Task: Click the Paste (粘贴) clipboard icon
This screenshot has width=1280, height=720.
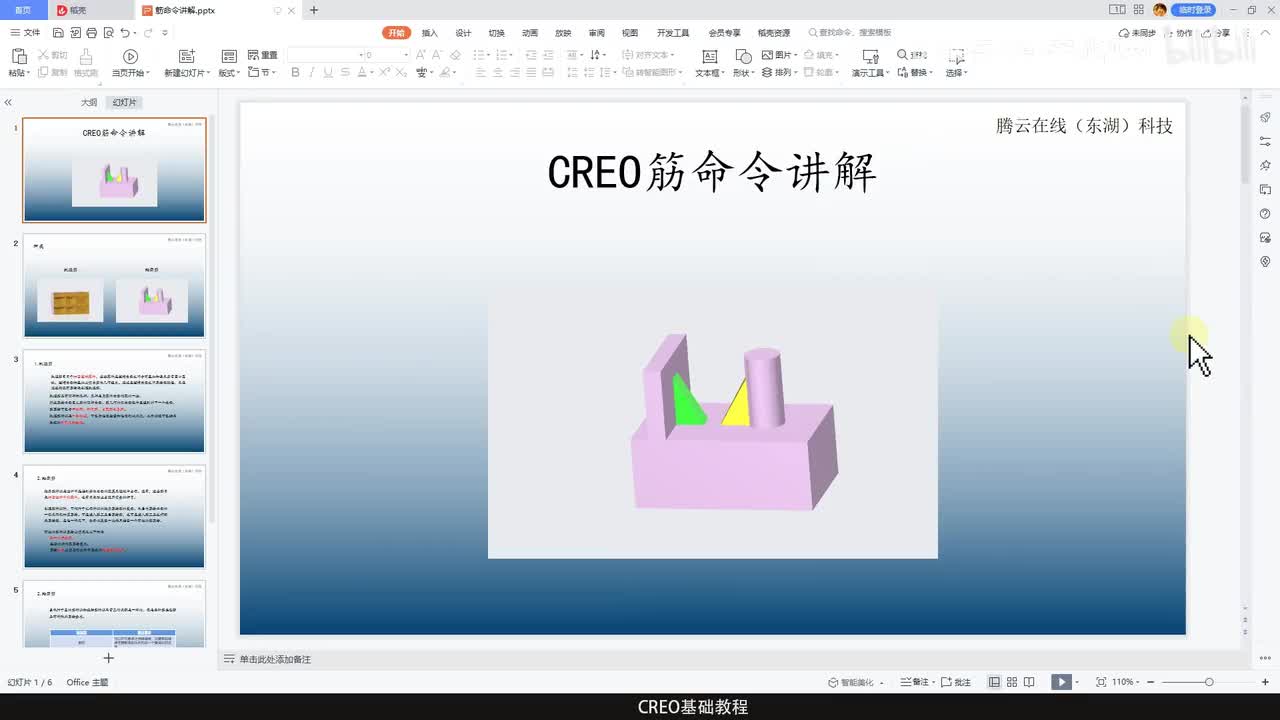Action: tap(17, 56)
